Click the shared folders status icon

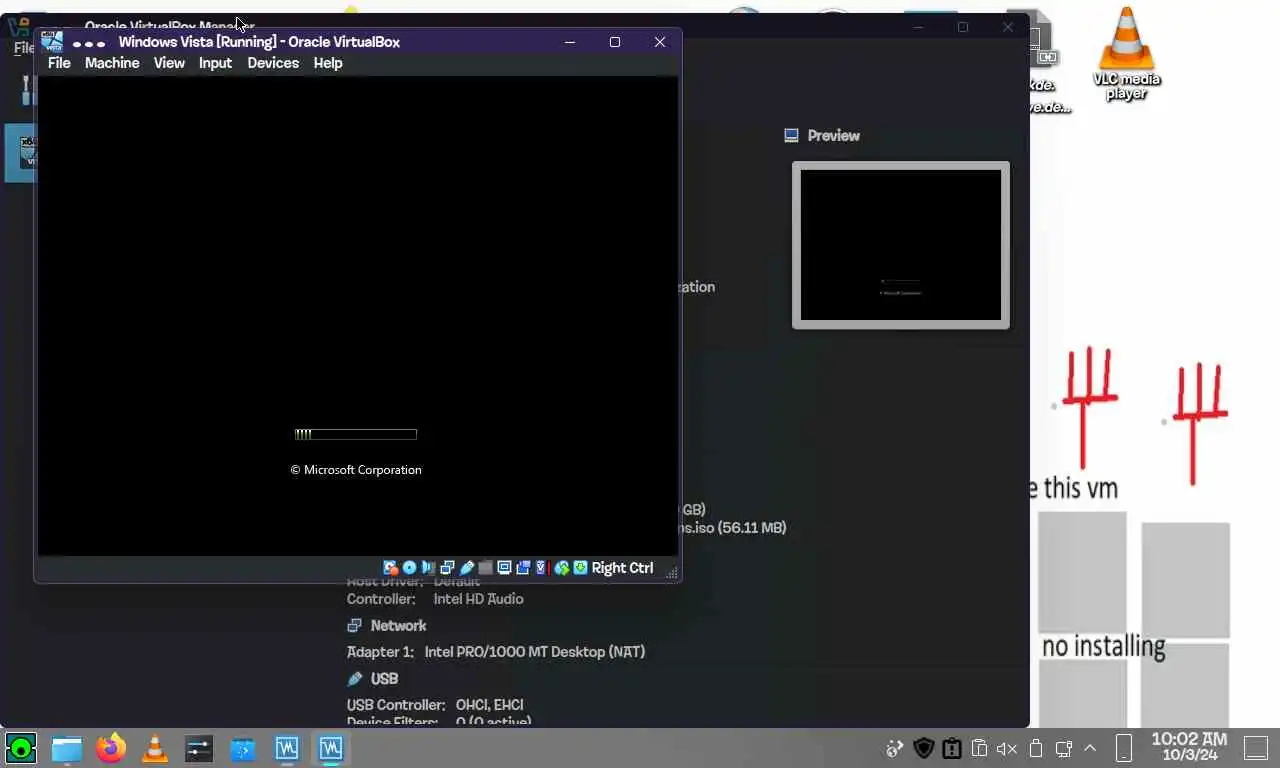click(485, 568)
